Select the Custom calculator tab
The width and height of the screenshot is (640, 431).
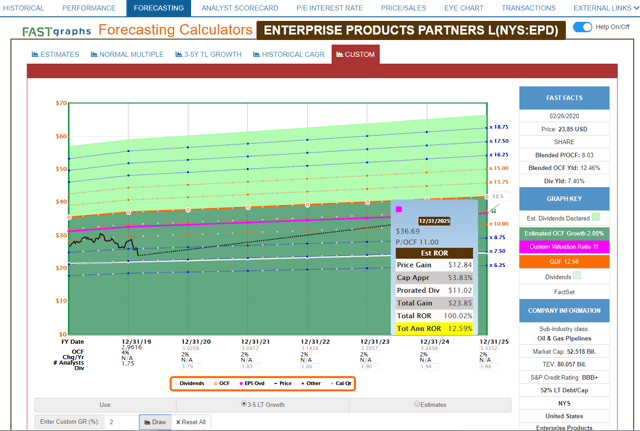(x=356, y=54)
